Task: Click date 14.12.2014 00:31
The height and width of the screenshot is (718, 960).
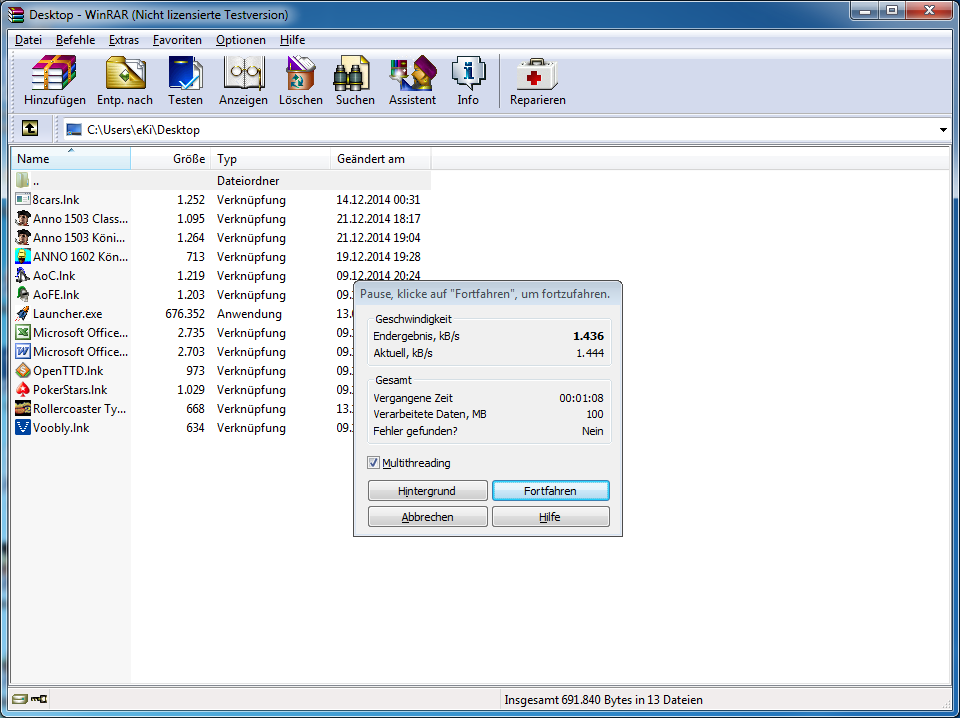Action: [378, 200]
